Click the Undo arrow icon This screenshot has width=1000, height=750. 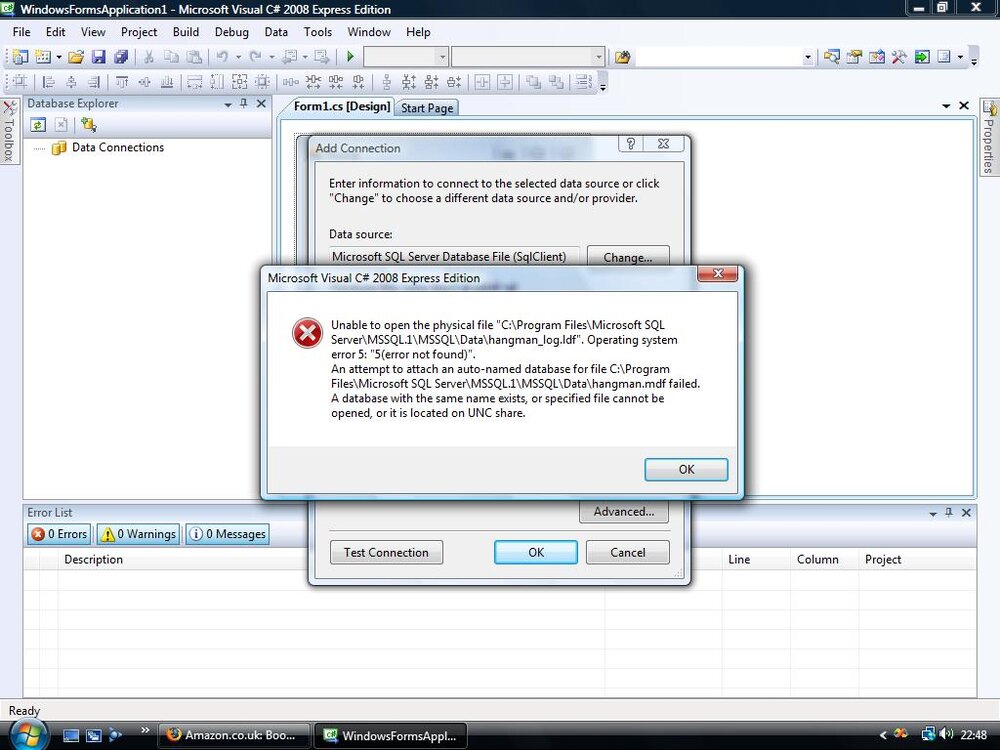[222, 57]
